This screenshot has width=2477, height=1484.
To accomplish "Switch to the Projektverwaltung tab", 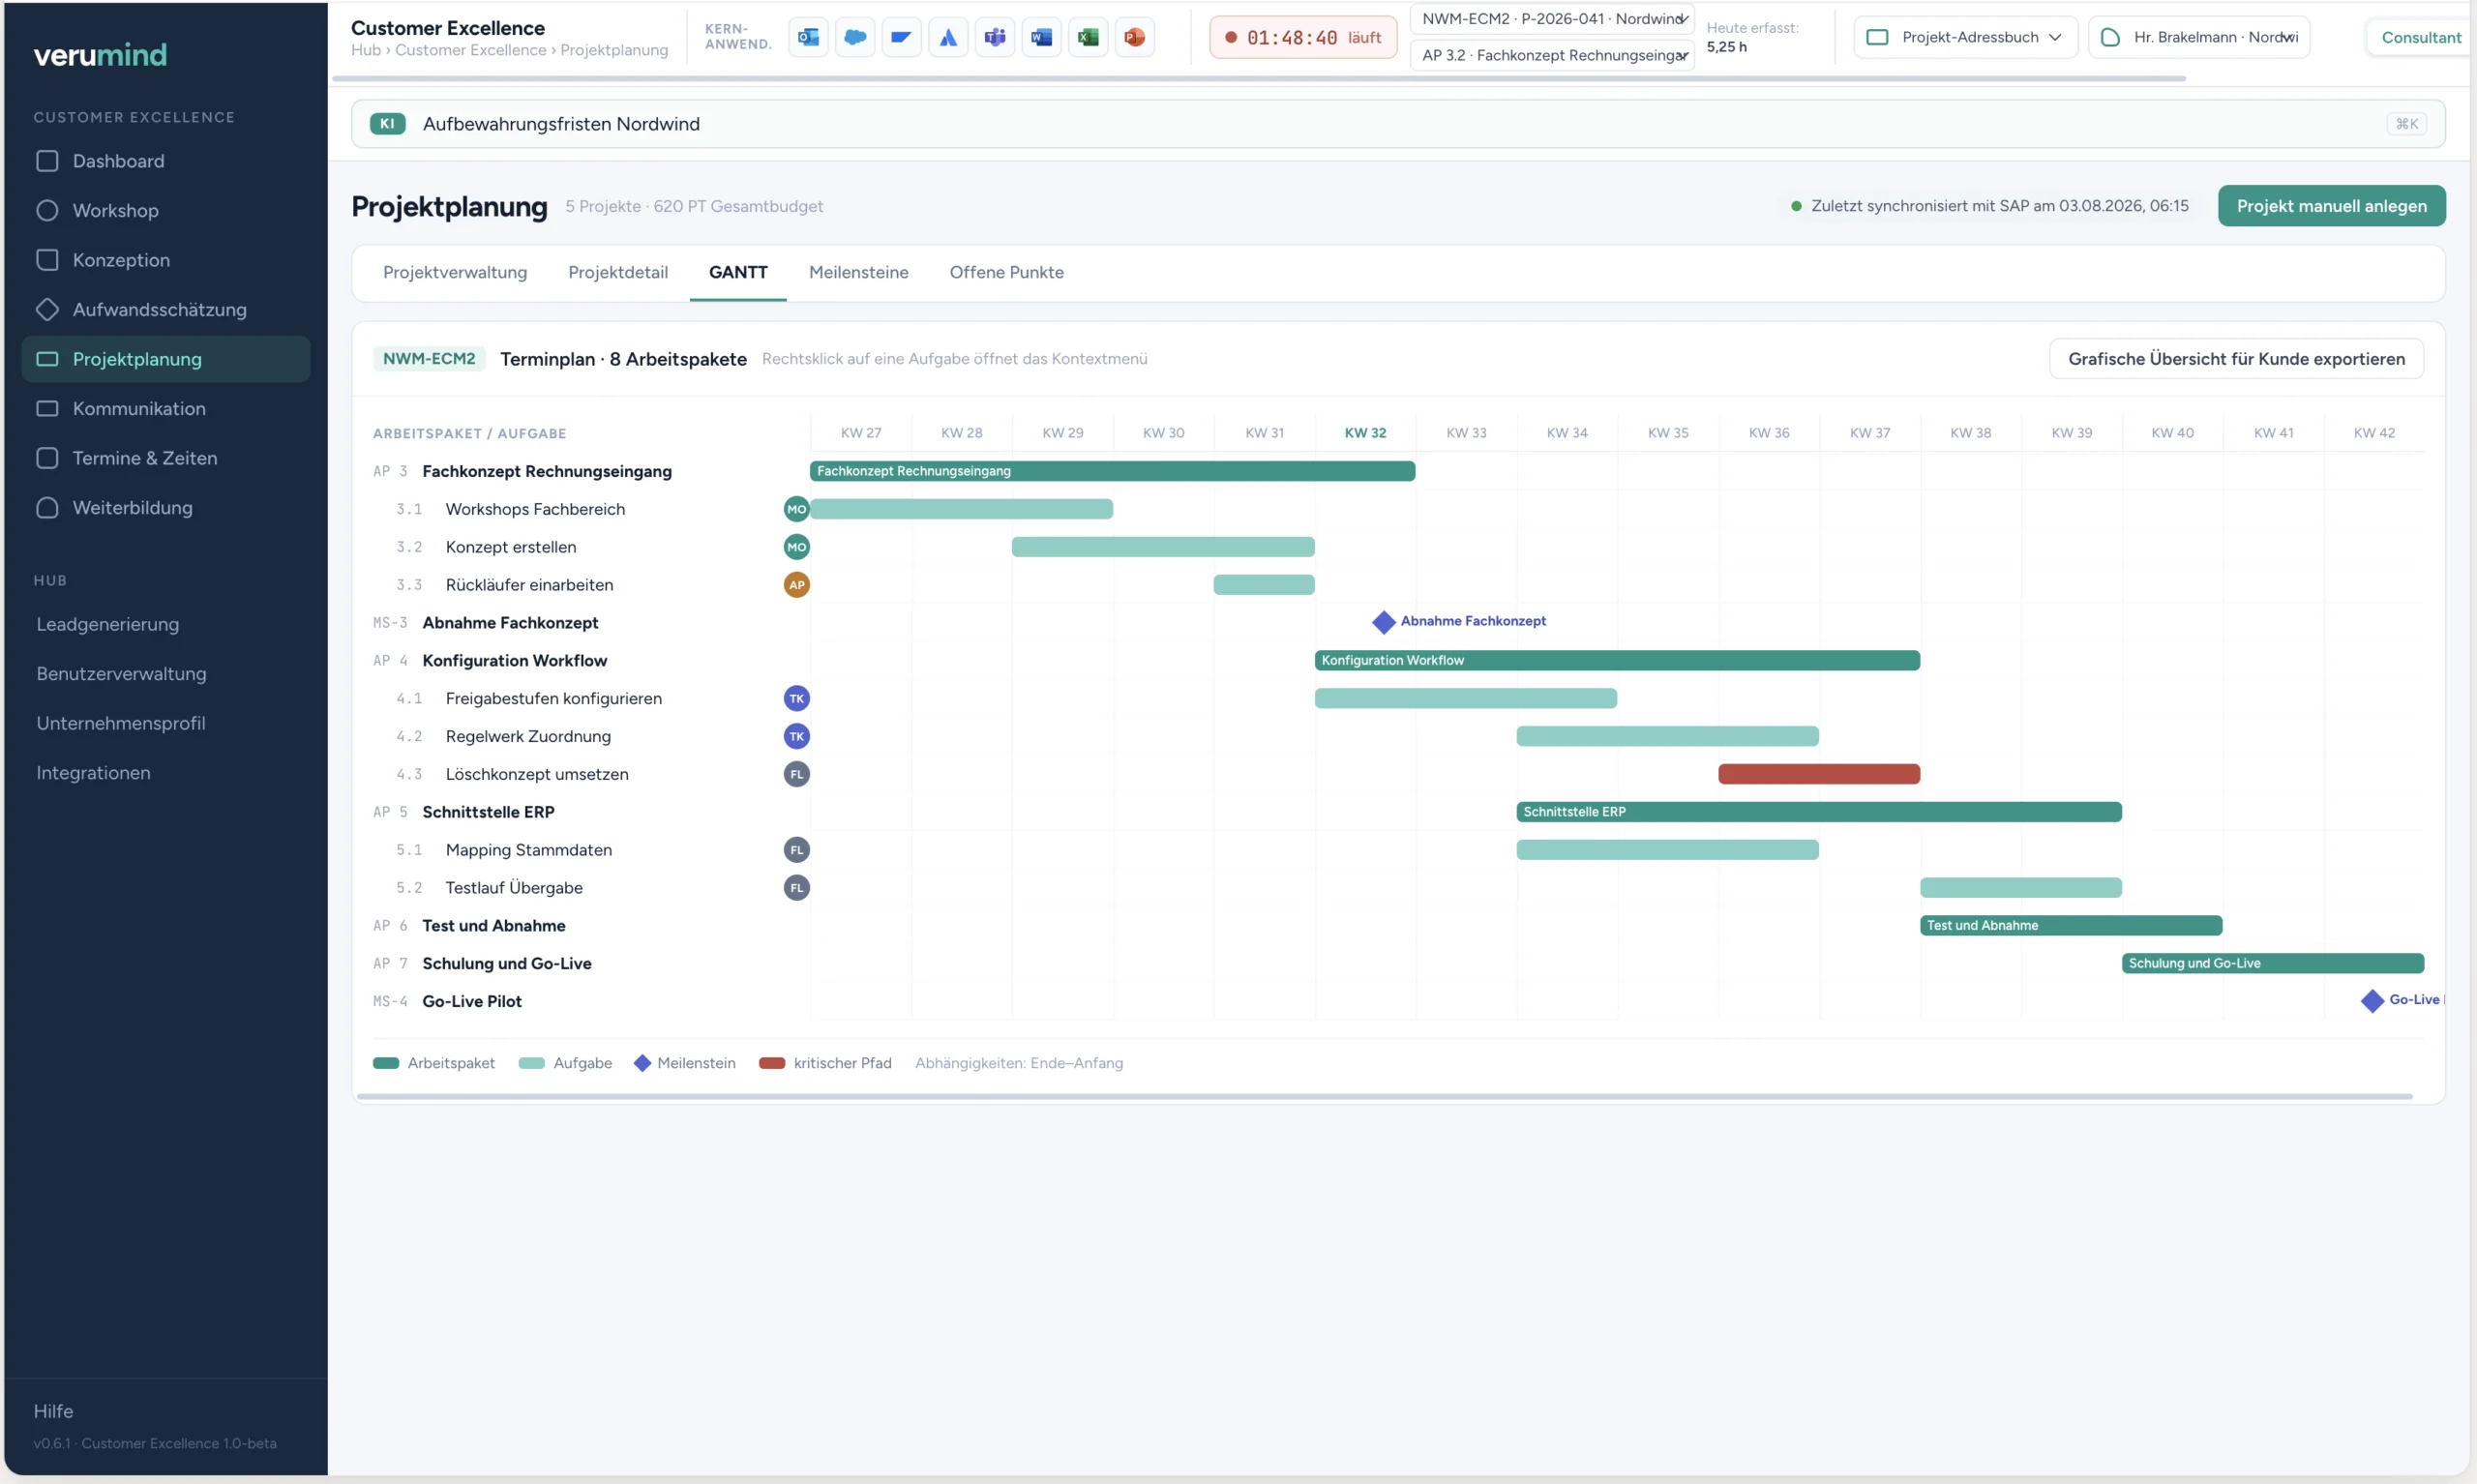I will point(455,272).
